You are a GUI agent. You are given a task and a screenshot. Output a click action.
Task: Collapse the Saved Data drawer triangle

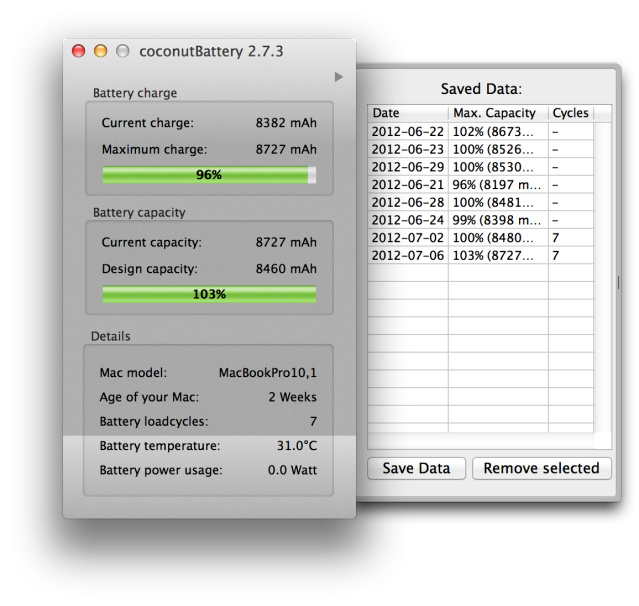(x=339, y=77)
